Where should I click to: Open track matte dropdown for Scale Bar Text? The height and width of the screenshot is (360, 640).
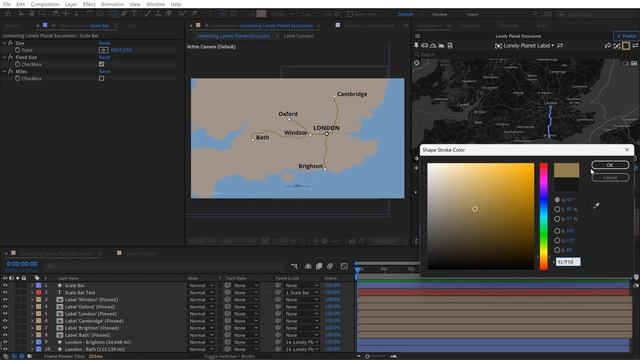246,292
